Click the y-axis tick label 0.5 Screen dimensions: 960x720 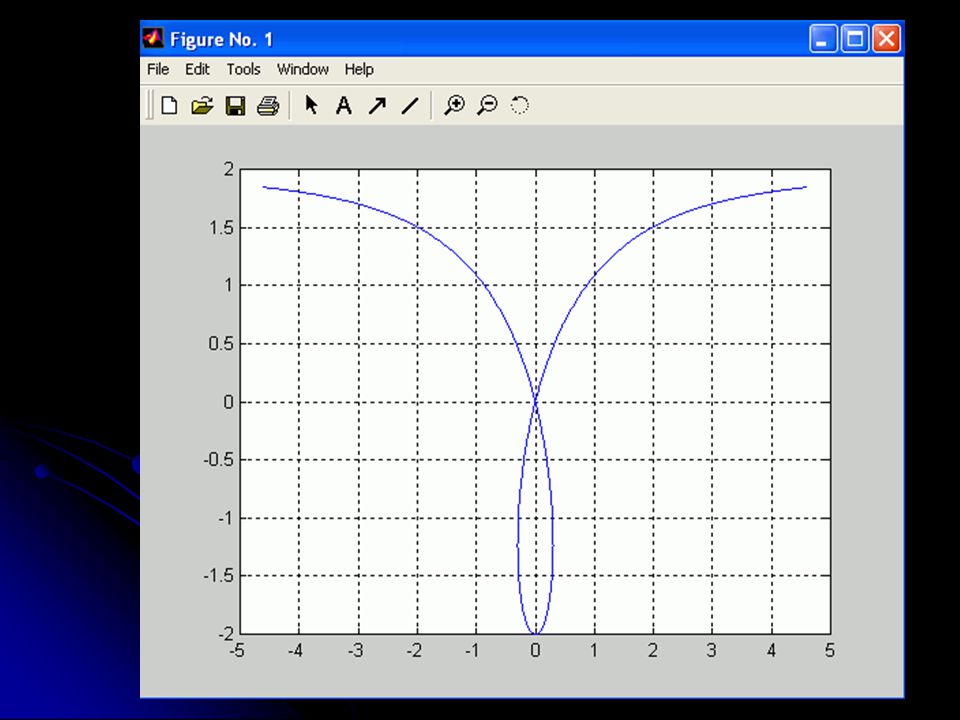(x=221, y=343)
